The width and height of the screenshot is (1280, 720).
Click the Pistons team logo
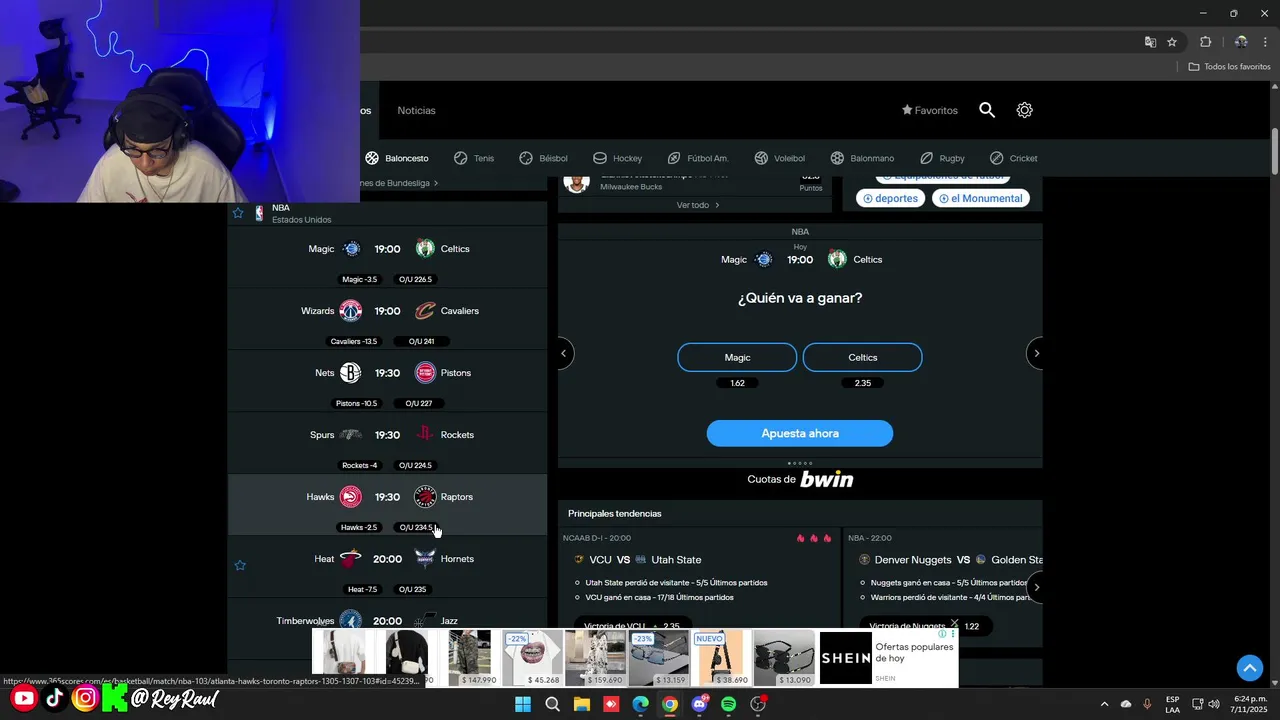point(425,373)
